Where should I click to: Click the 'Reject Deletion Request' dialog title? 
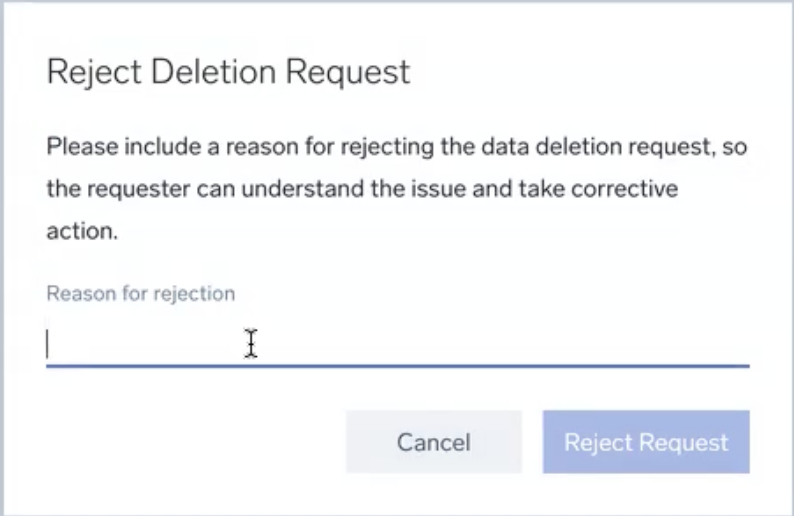(x=229, y=72)
